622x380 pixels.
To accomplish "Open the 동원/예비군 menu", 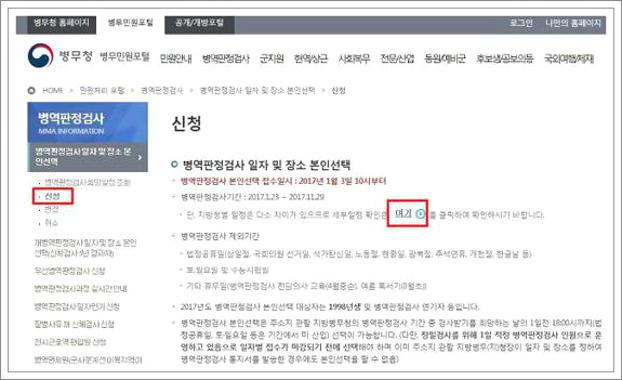I will [445, 59].
